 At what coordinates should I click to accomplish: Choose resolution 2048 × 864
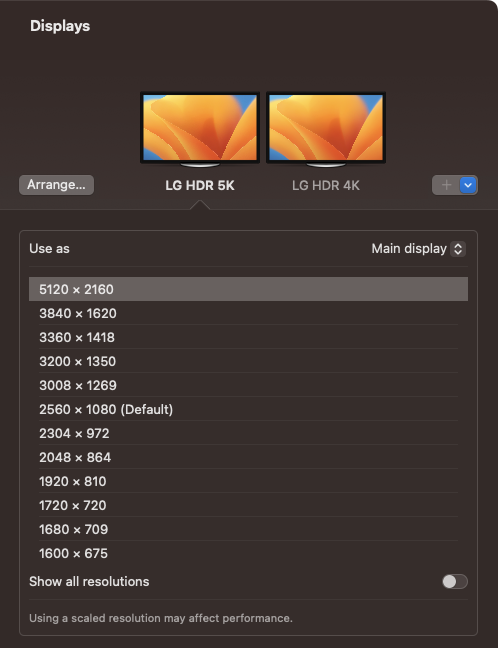(x=248, y=457)
